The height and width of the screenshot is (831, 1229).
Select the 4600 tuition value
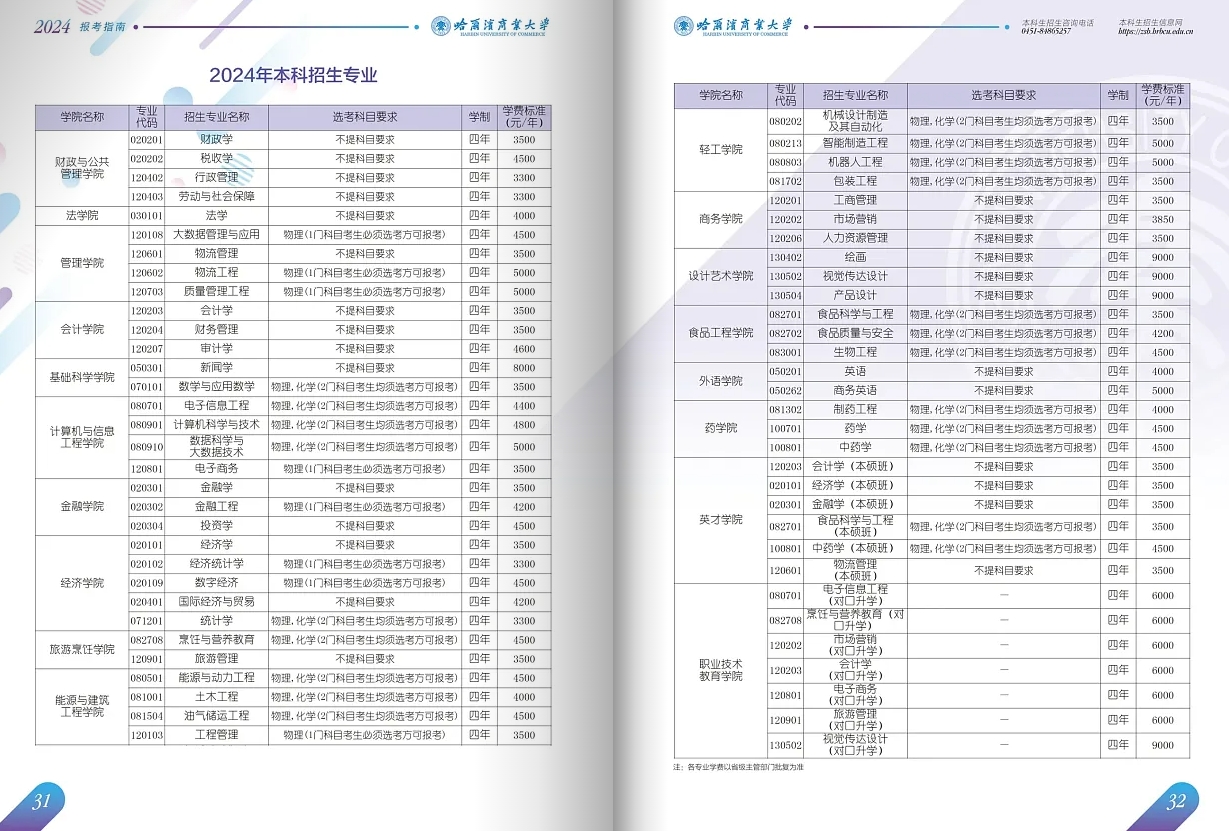coord(524,349)
